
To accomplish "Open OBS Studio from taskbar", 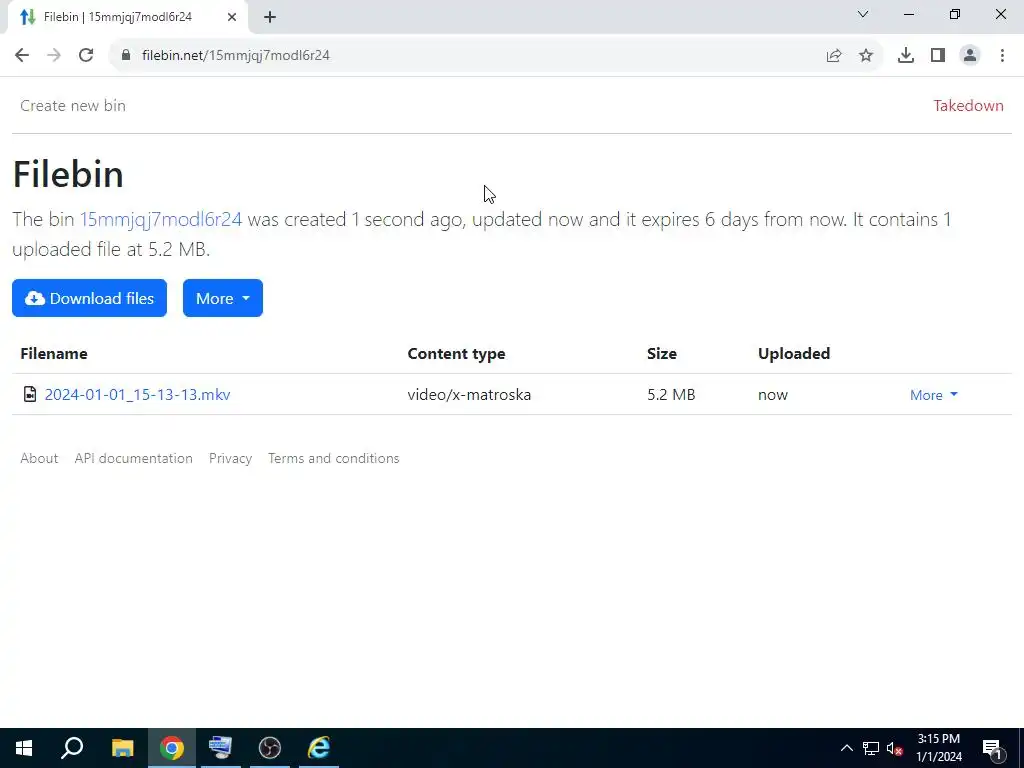I will pos(270,748).
